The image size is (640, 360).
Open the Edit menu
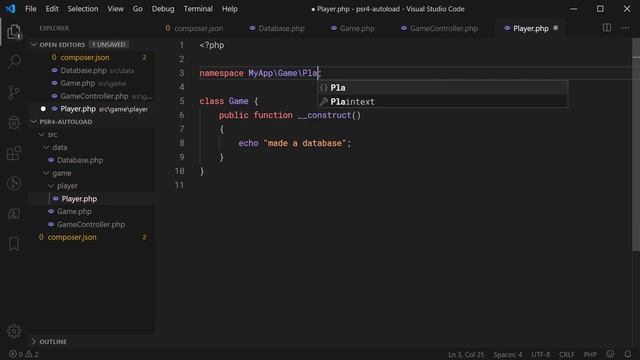pos(52,9)
